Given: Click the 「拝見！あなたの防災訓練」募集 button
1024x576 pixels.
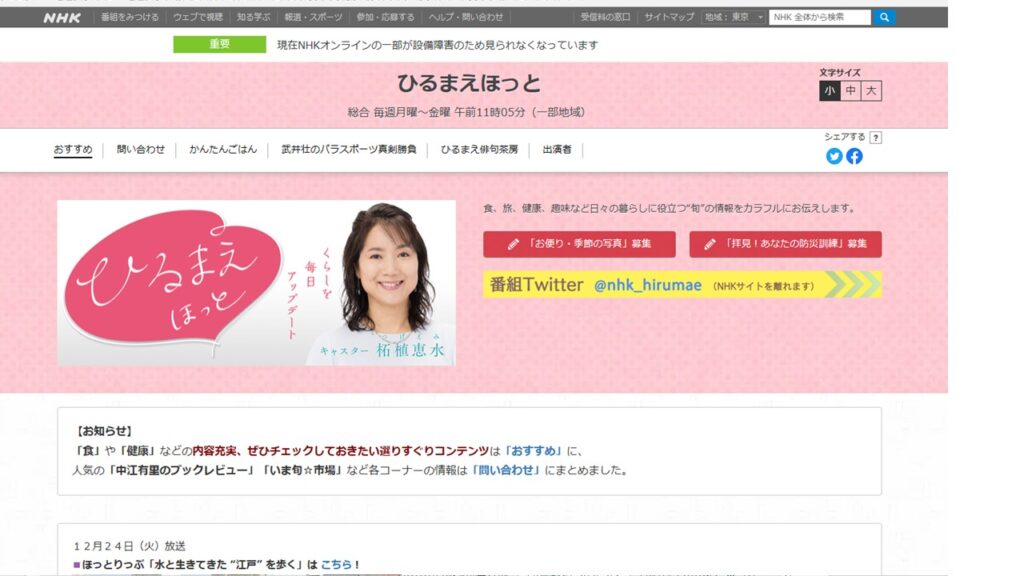Looking at the screenshot, I should pos(786,244).
